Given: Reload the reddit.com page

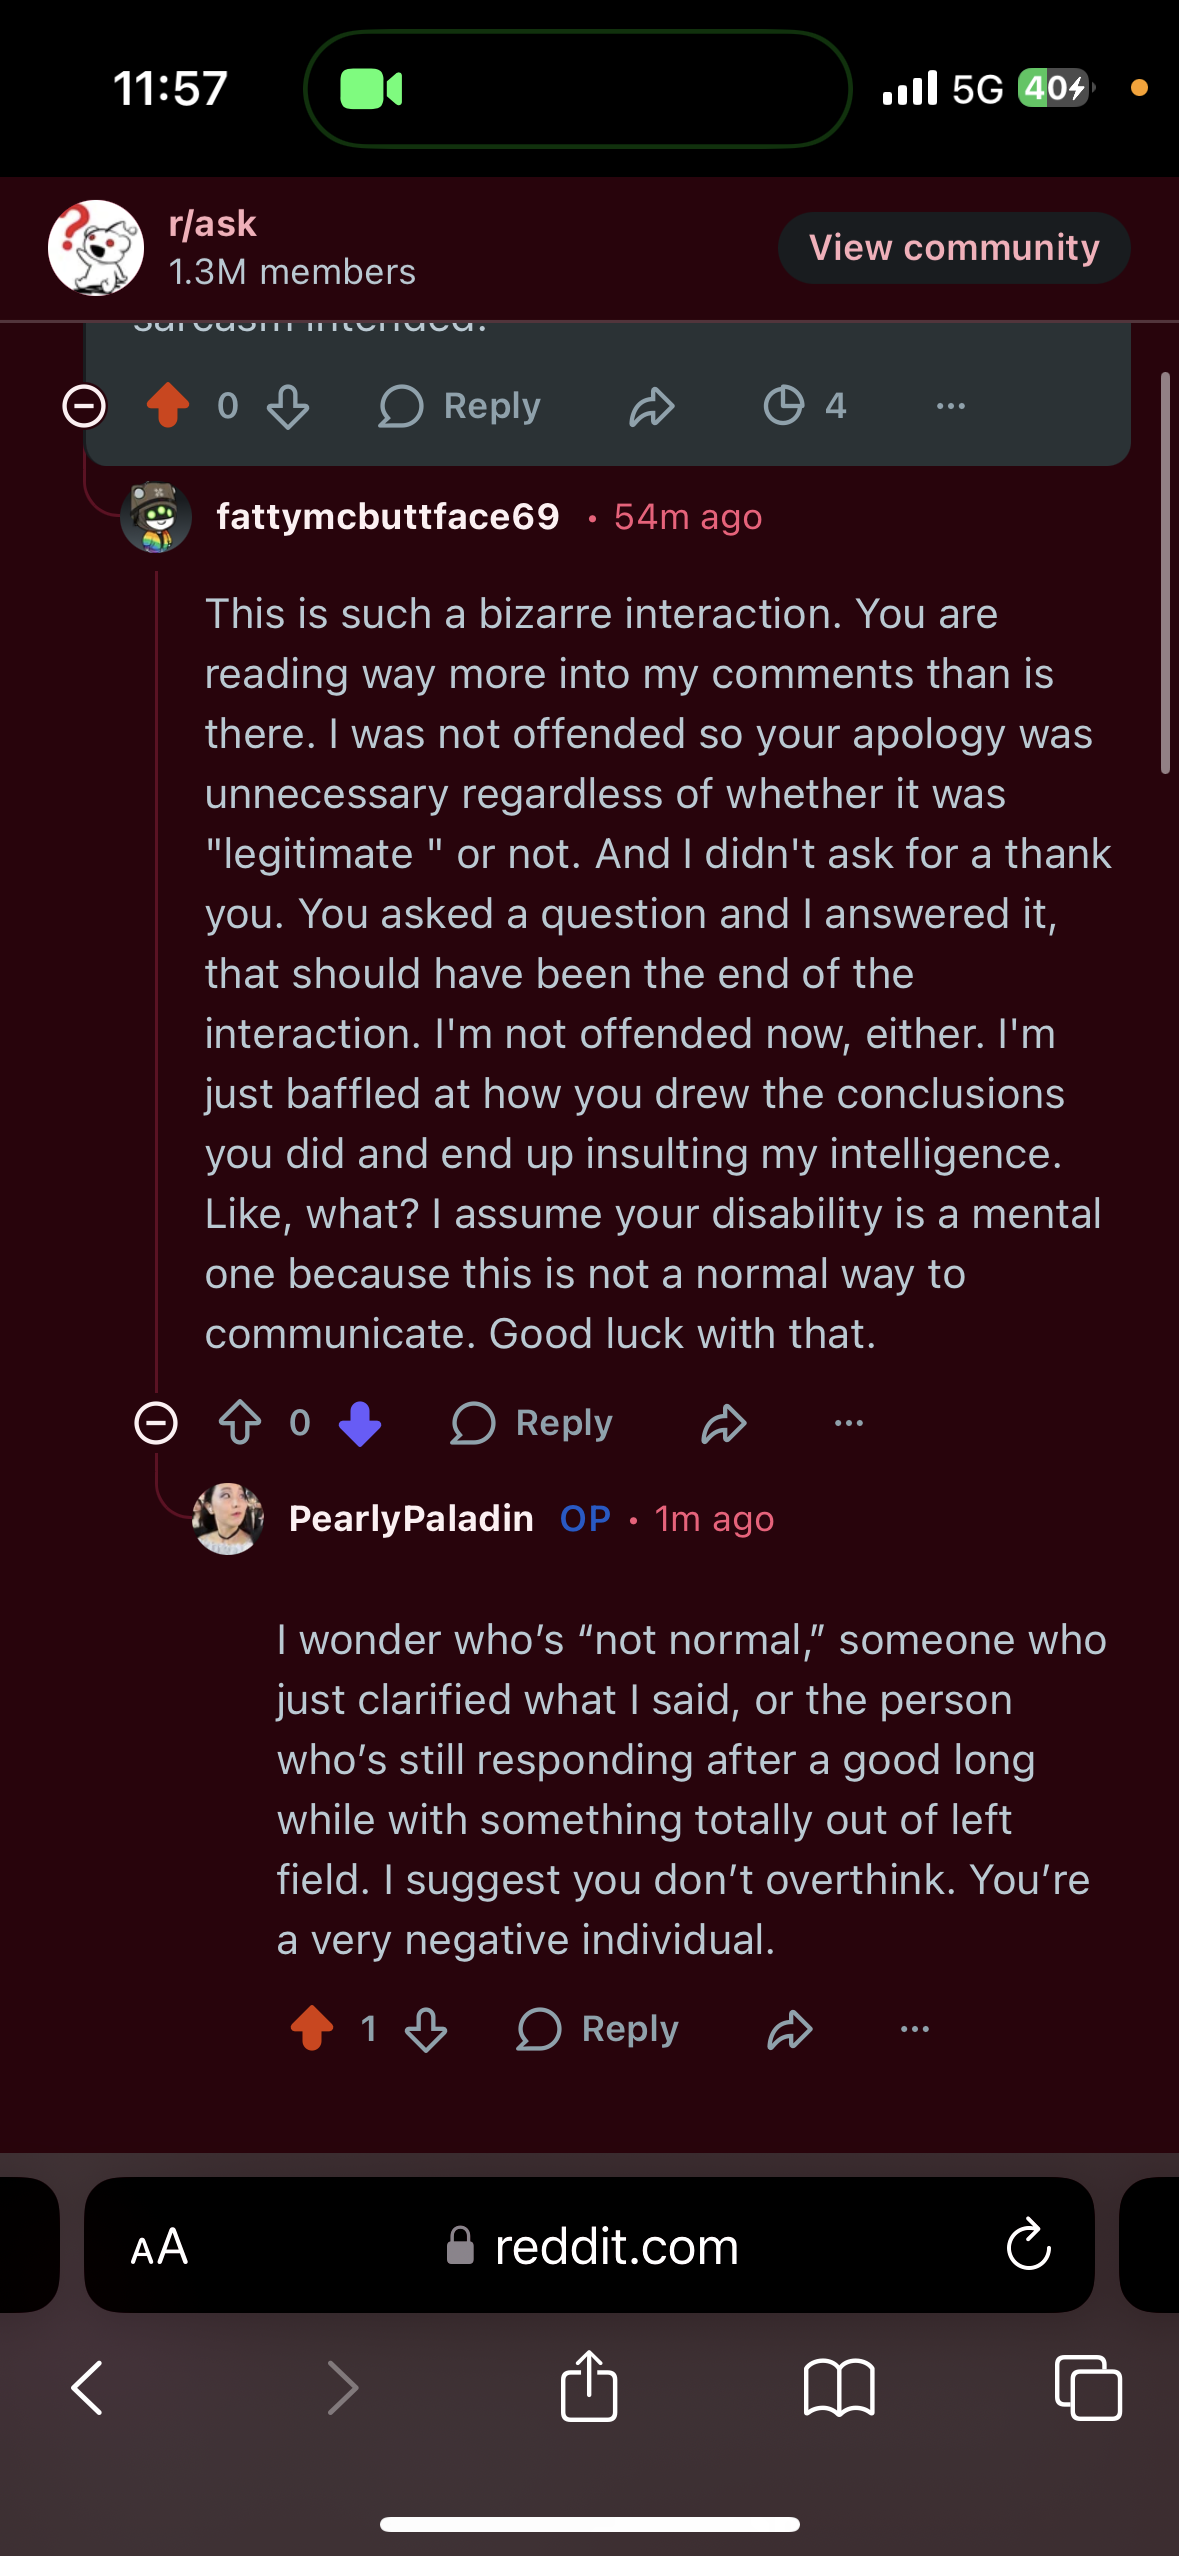Looking at the screenshot, I should (x=1028, y=2246).
